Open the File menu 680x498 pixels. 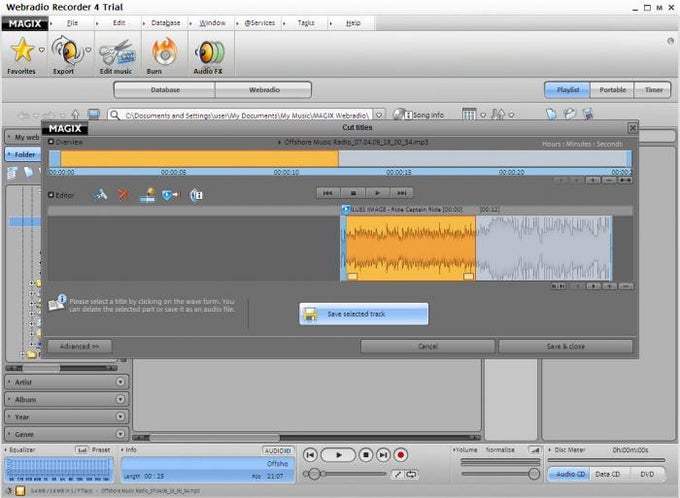(x=72, y=23)
